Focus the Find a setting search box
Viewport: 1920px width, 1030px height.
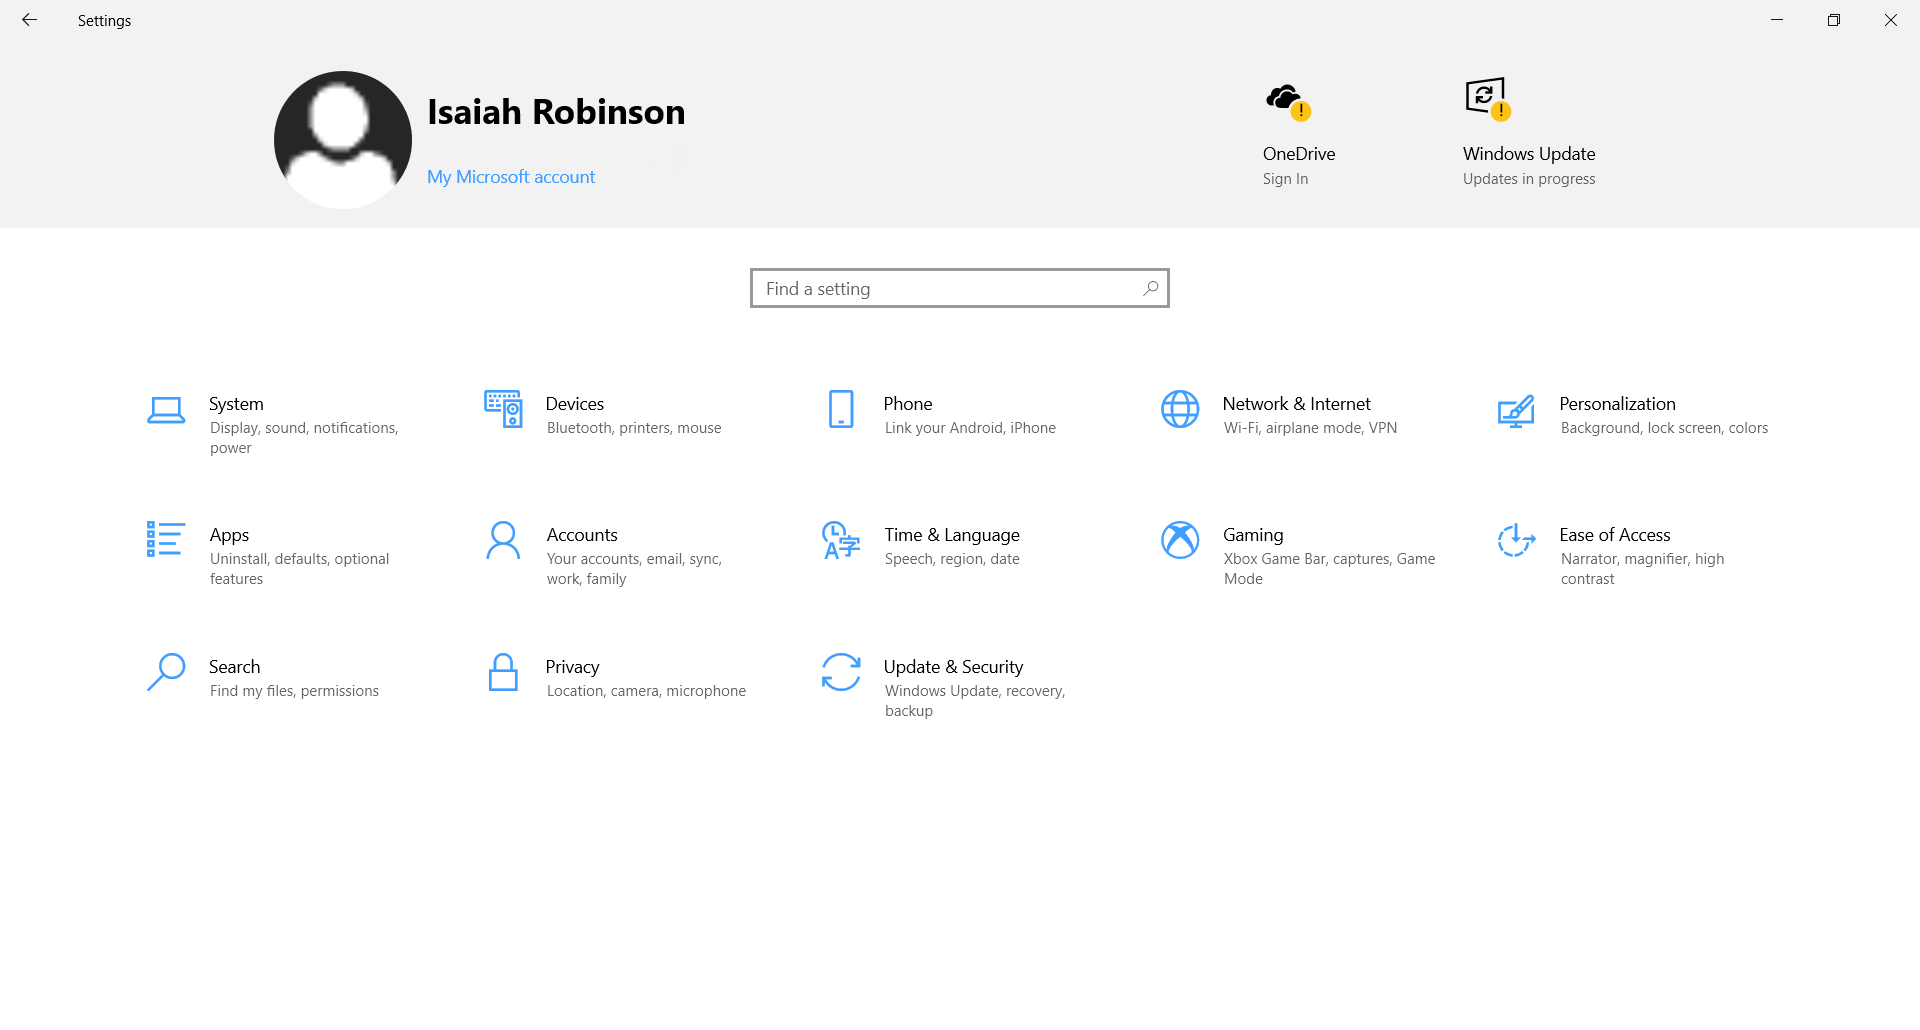[x=960, y=288]
